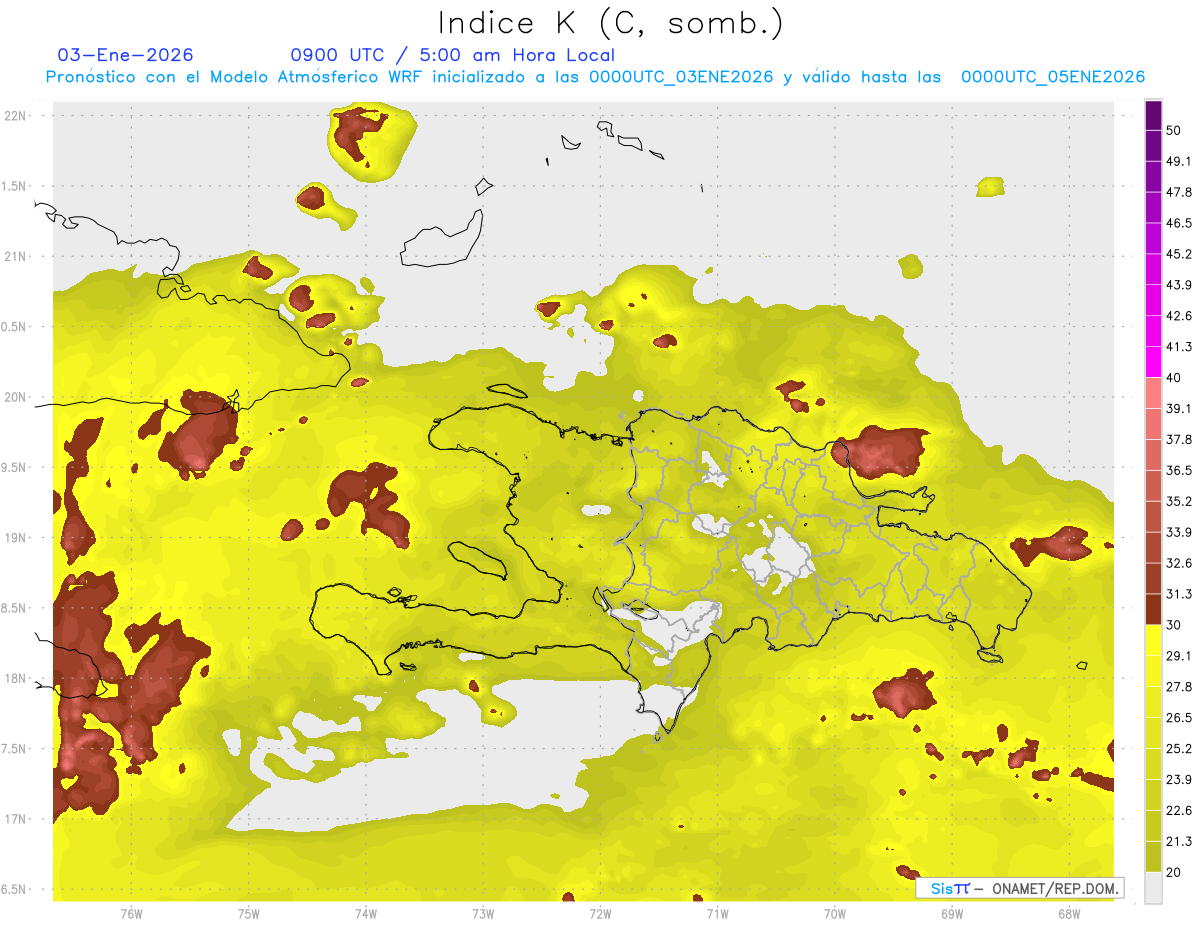Click the "33.9" value on the color scale

(1178, 532)
